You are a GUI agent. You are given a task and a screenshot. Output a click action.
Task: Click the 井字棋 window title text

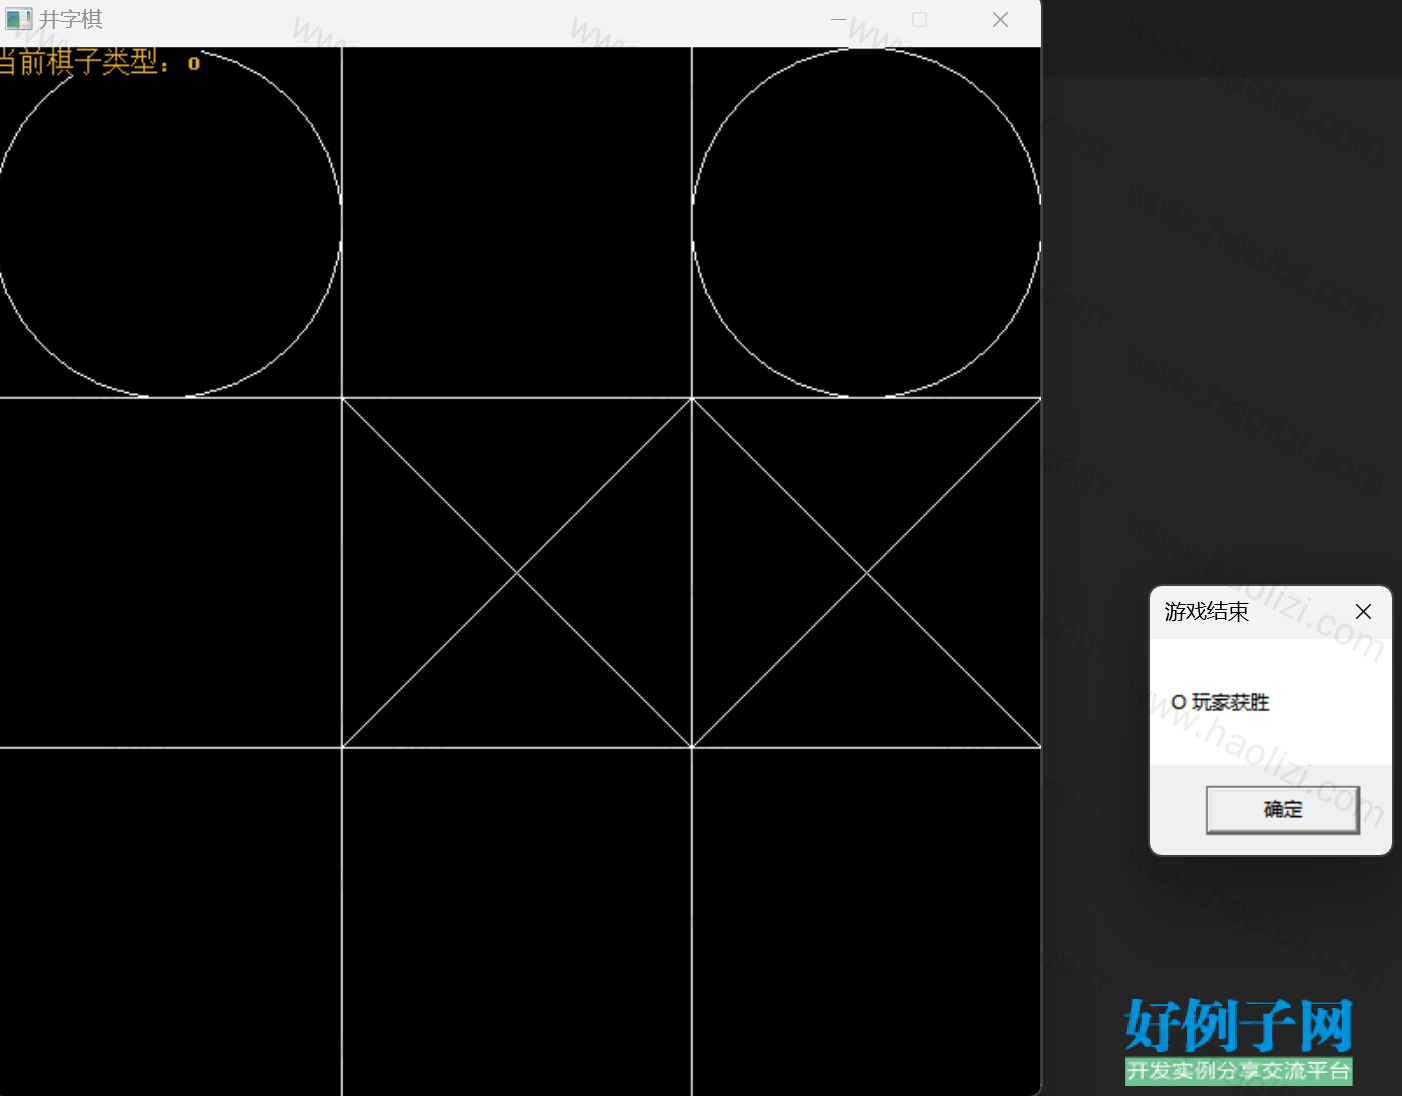click(x=70, y=20)
